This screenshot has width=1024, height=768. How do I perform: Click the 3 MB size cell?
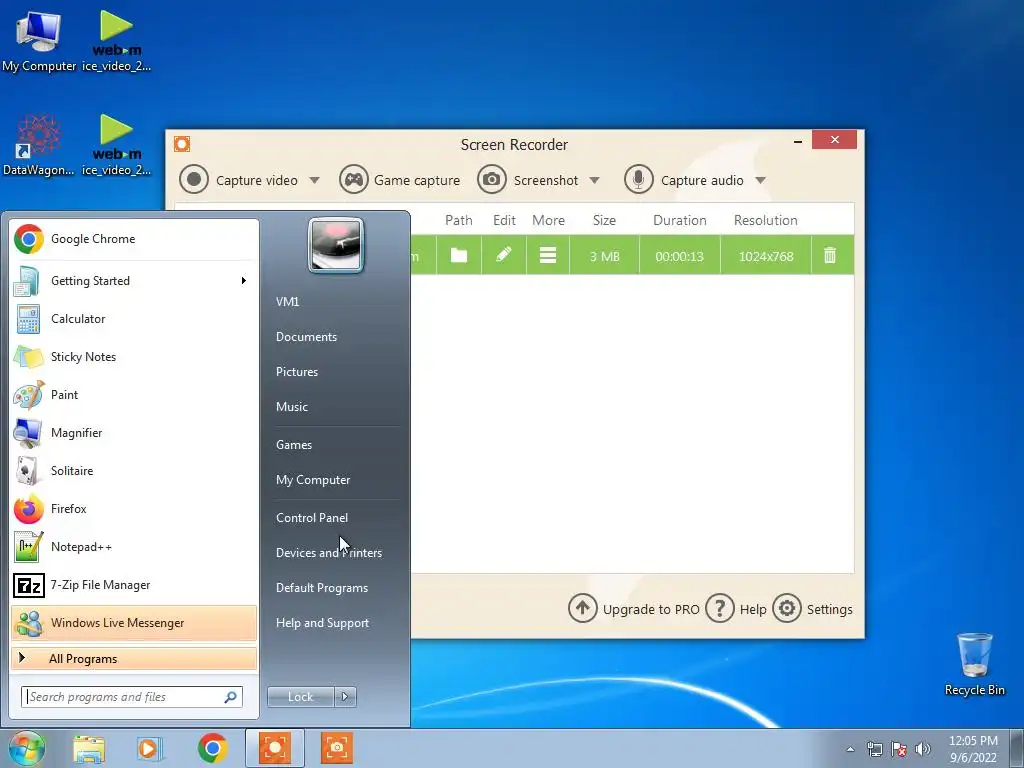604,256
